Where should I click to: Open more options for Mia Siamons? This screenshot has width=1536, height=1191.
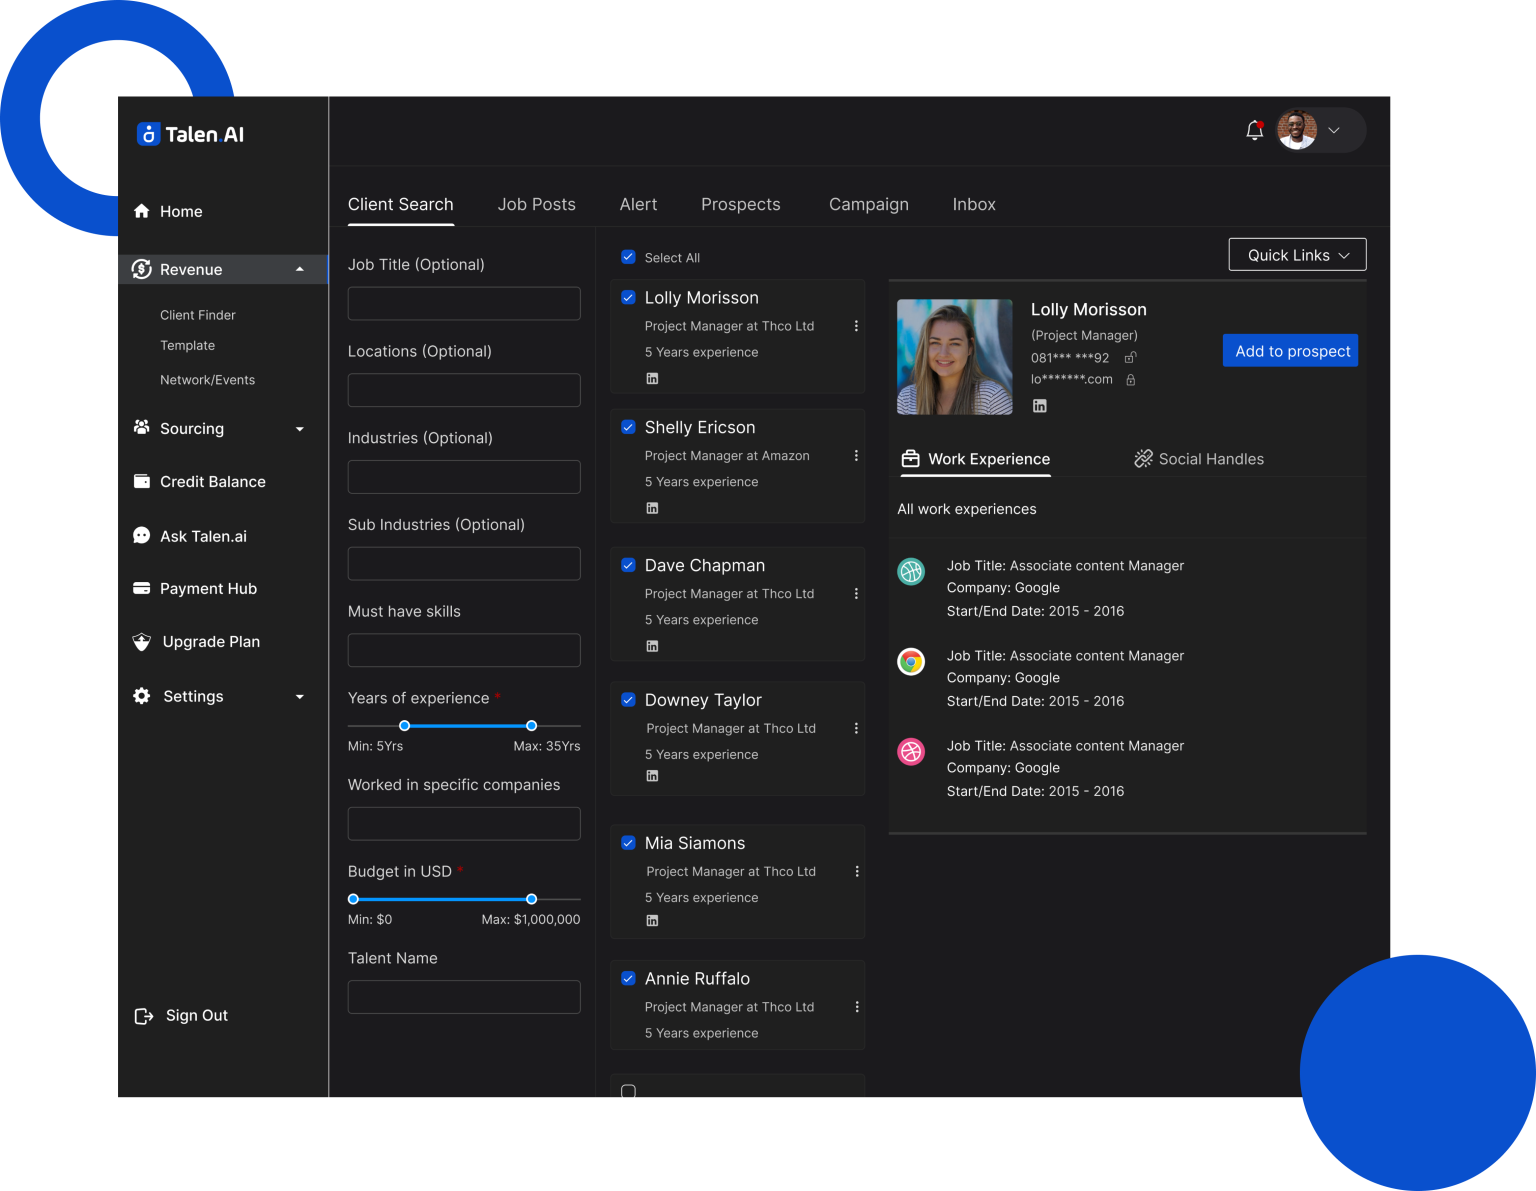(857, 872)
